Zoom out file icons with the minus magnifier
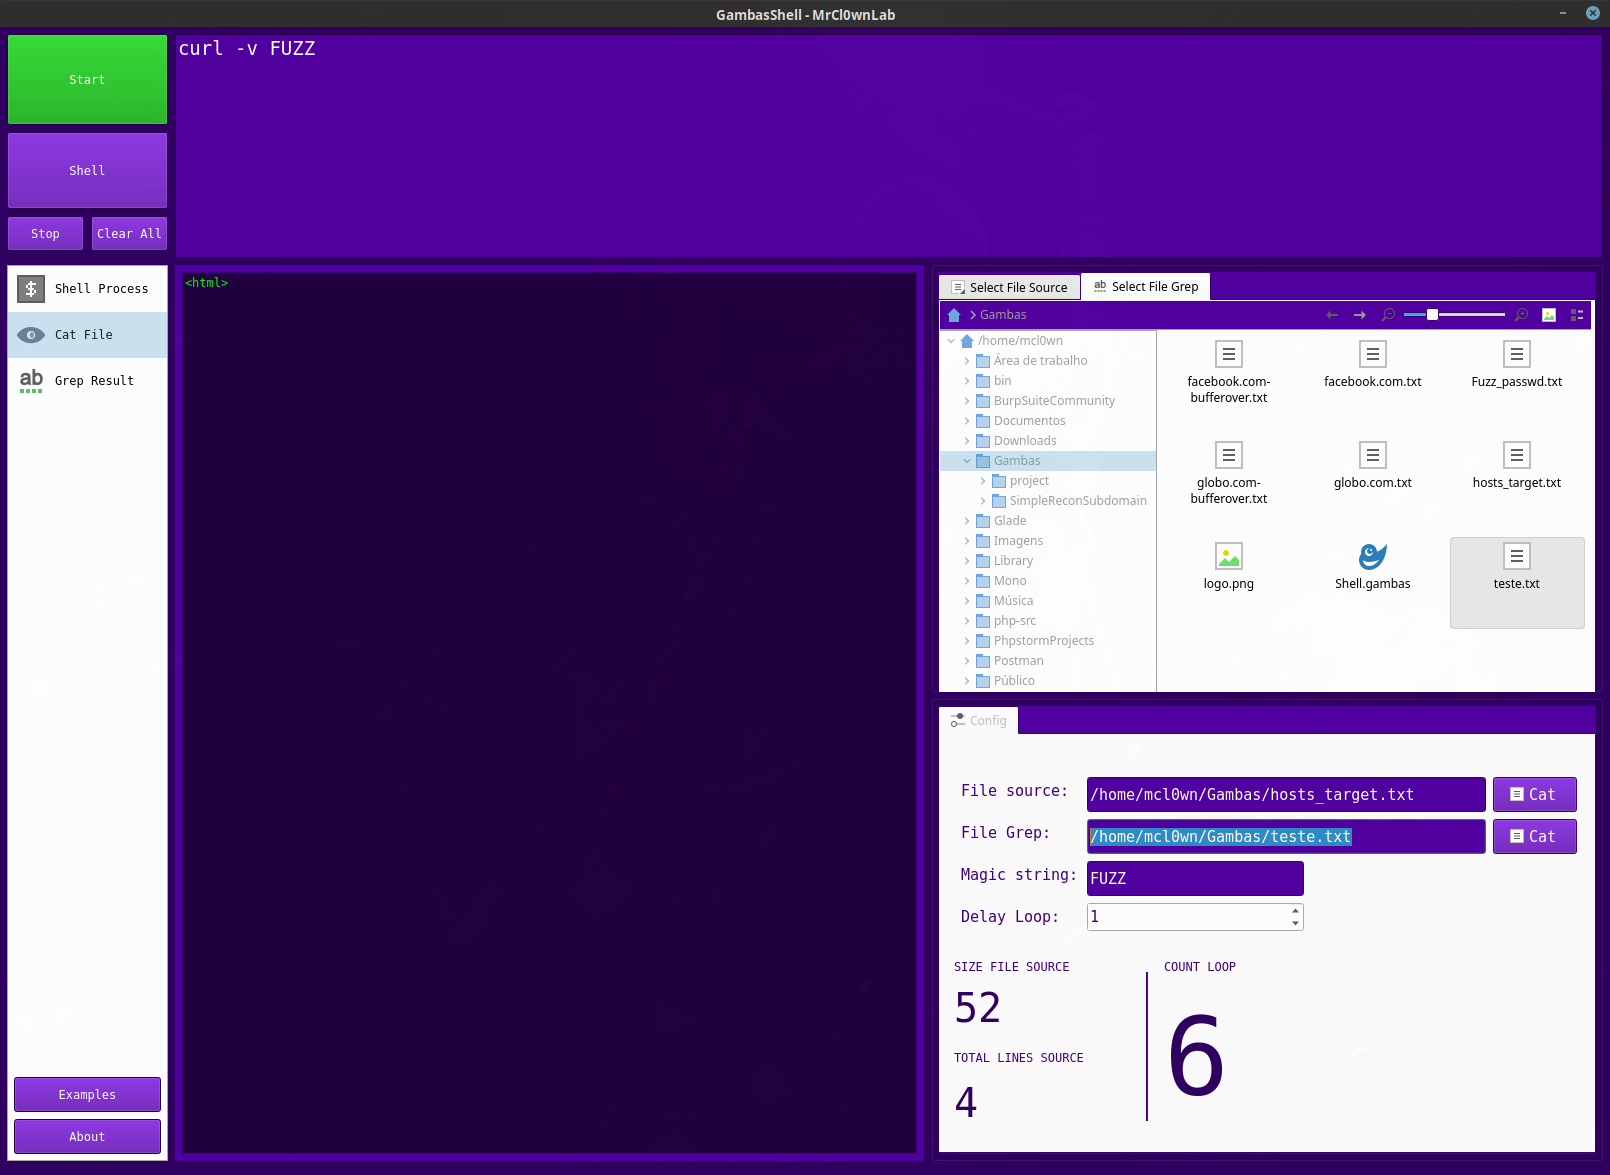Viewport: 1610px width, 1175px height. pyautogui.click(x=1388, y=315)
